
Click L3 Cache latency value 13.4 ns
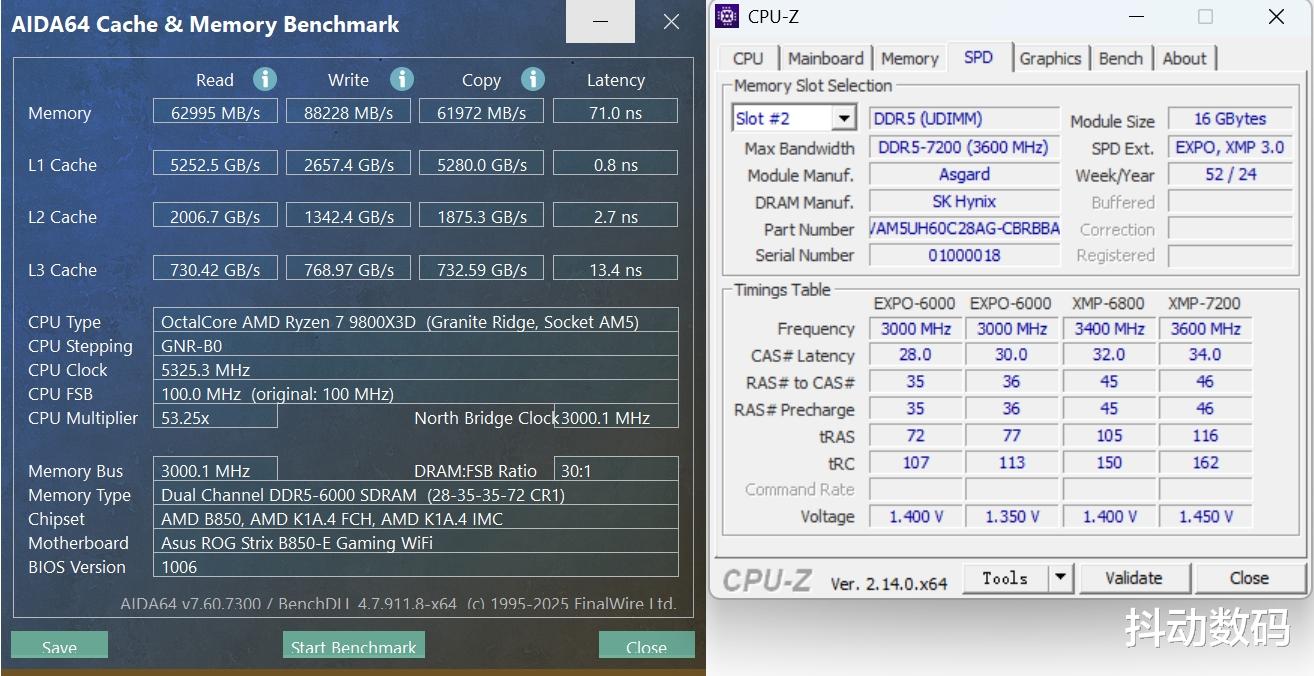[615, 269]
